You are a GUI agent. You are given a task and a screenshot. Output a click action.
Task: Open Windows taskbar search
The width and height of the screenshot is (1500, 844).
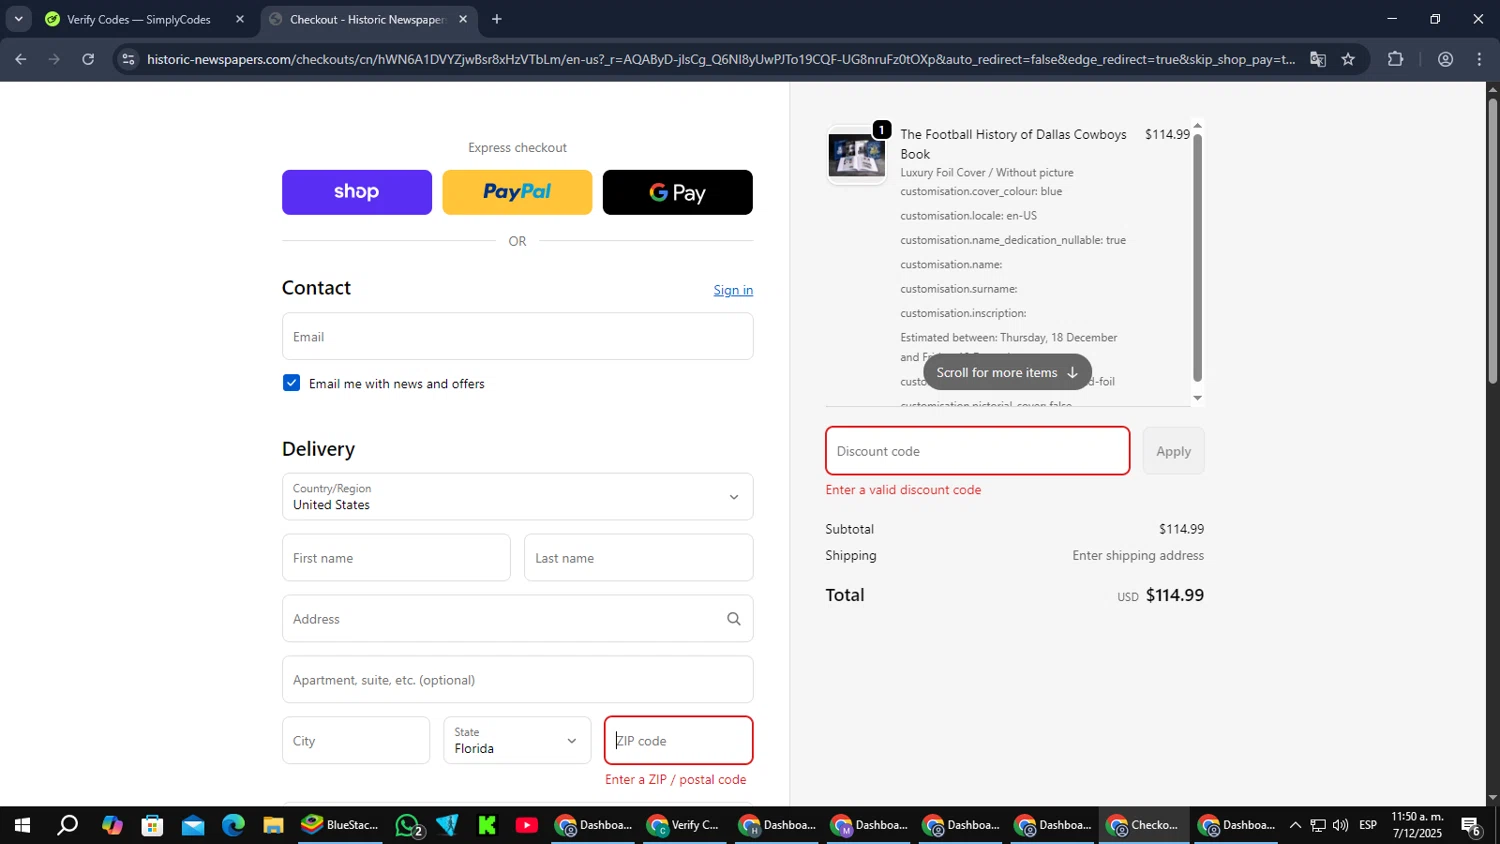pos(67,826)
